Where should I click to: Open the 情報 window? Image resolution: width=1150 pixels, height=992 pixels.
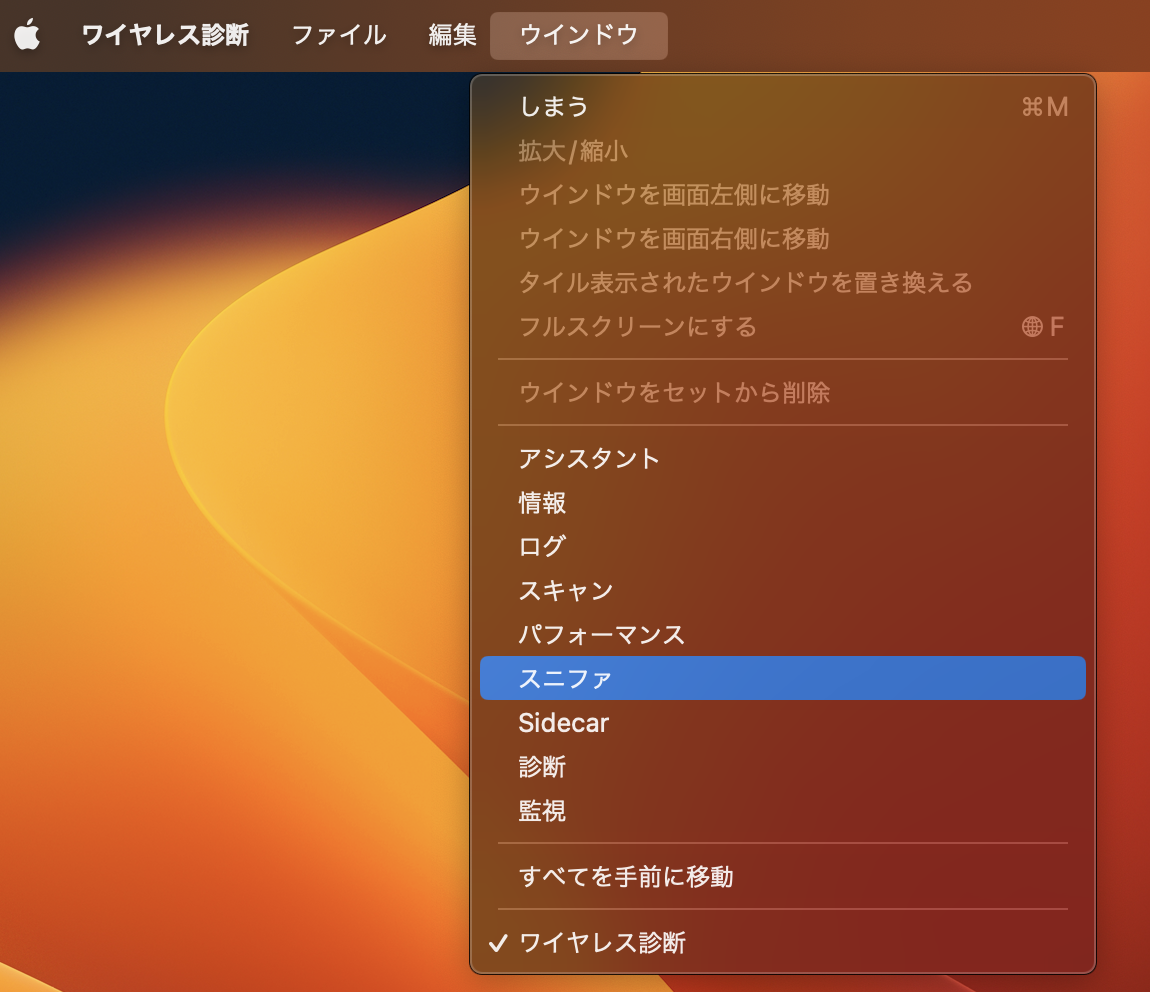(x=541, y=503)
